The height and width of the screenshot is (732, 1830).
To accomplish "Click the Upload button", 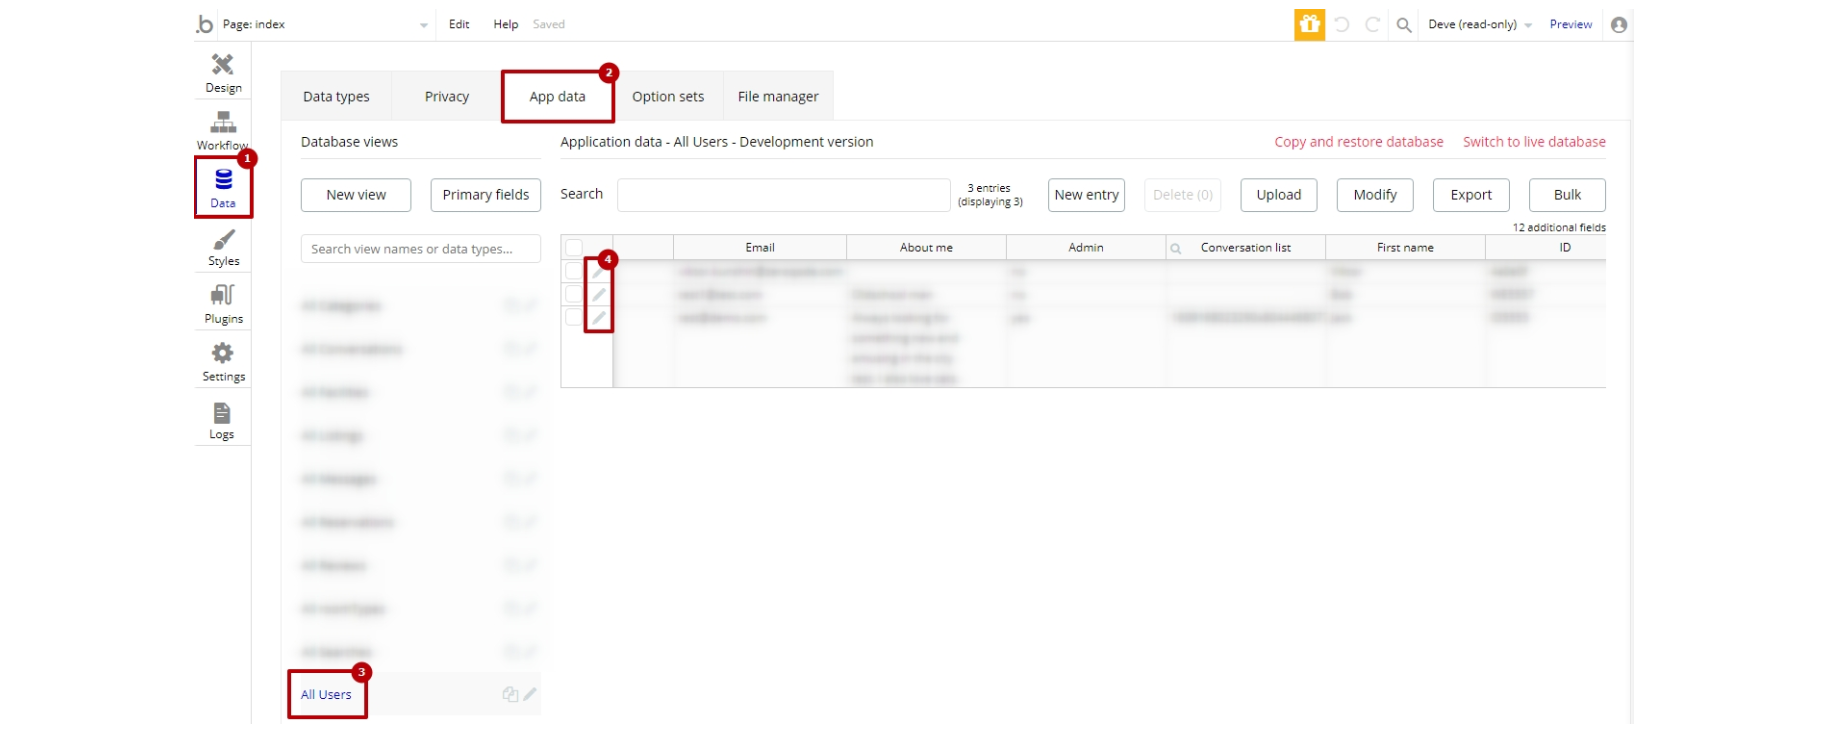I will (x=1279, y=195).
